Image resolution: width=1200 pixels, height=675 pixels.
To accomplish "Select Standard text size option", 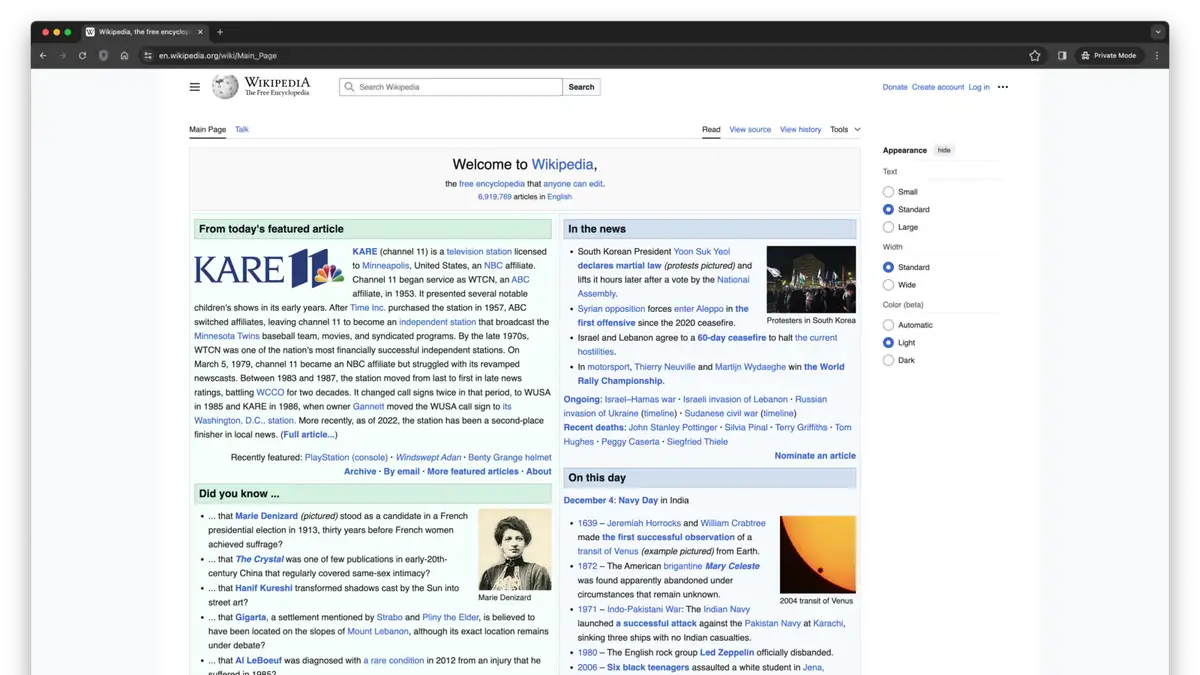I will pos(888,210).
